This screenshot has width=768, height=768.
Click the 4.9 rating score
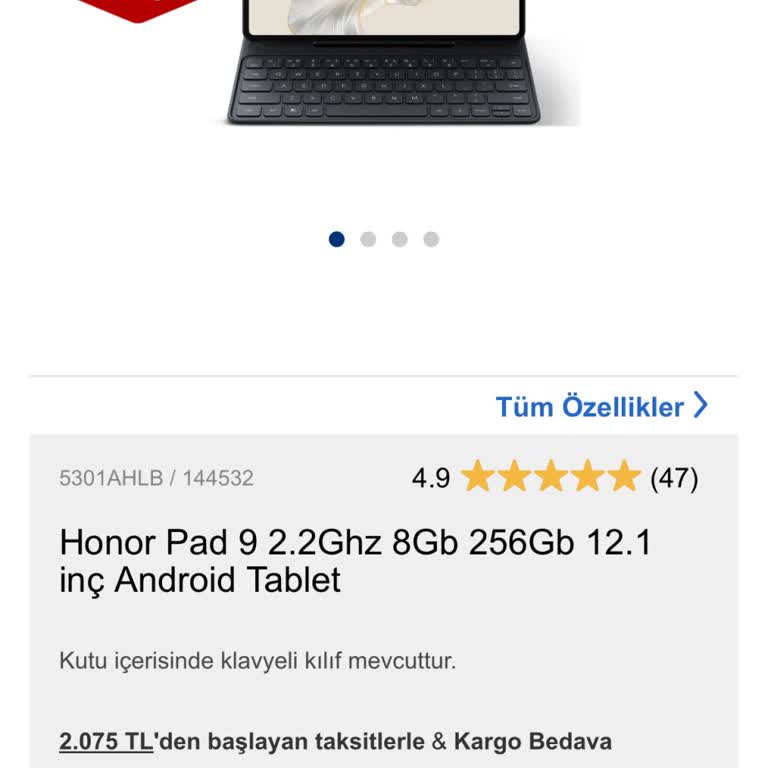click(431, 478)
